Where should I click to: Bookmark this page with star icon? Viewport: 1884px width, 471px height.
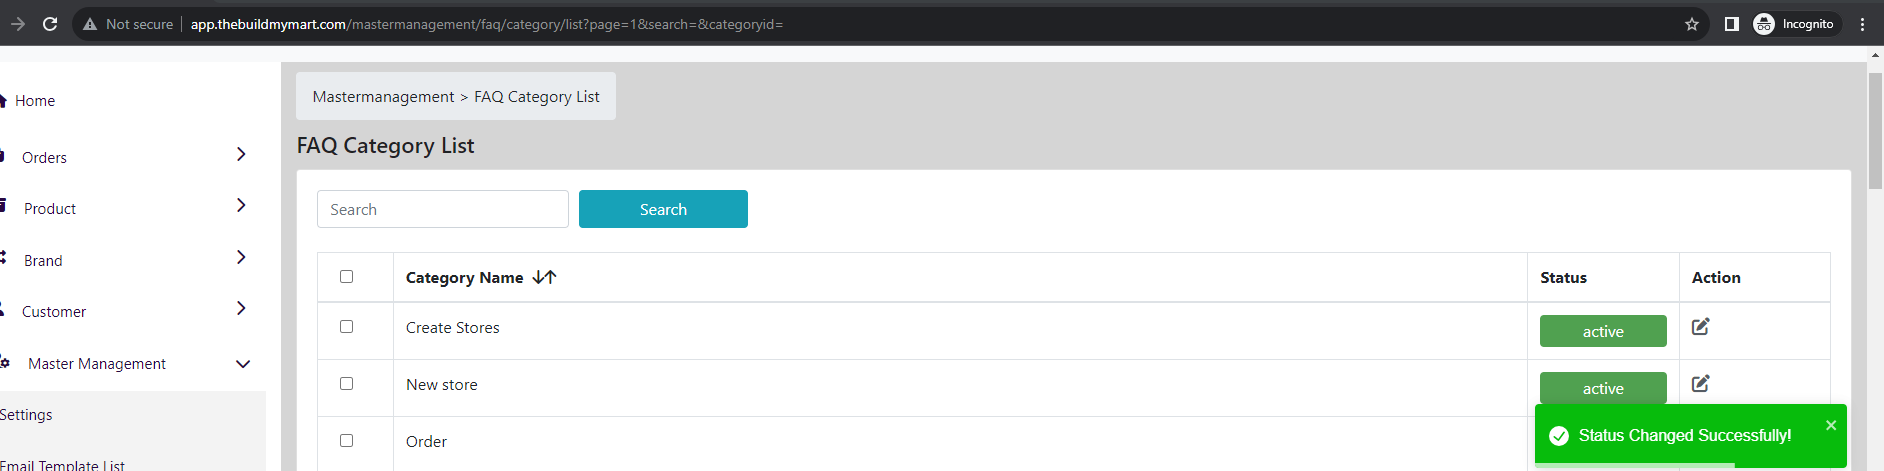pyautogui.click(x=1692, y=24)
